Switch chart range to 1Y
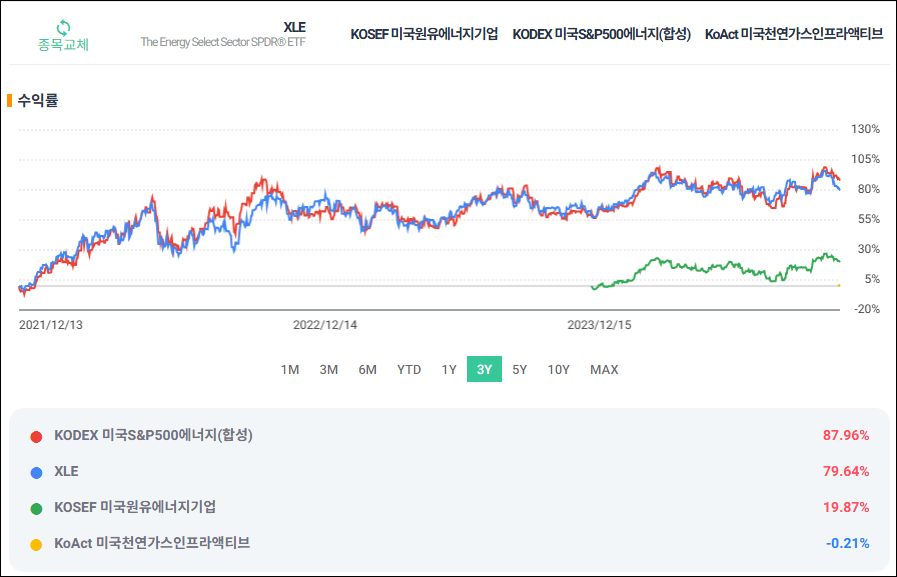Viewport: 897px width, 577px height. click(x=449, y=369)
